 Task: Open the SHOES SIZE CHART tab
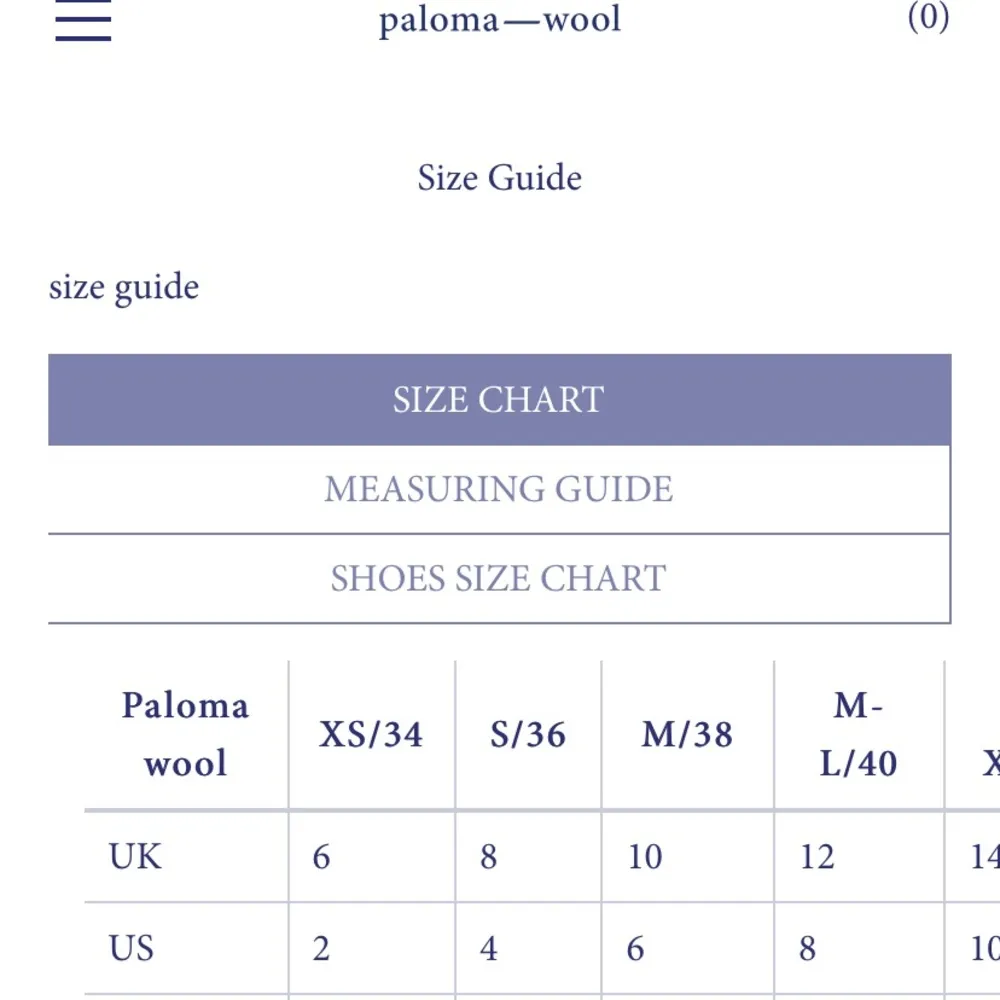[x=498, y=578]
